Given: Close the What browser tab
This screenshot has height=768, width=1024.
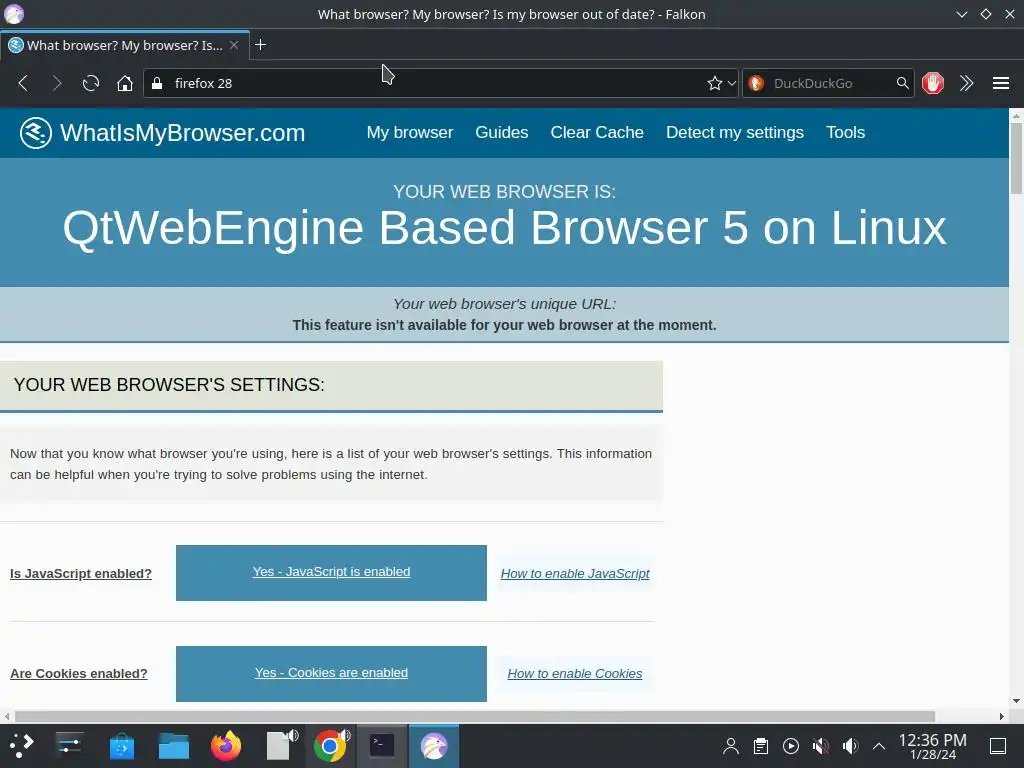Looking at the screenshot, I should pos(234,45).
